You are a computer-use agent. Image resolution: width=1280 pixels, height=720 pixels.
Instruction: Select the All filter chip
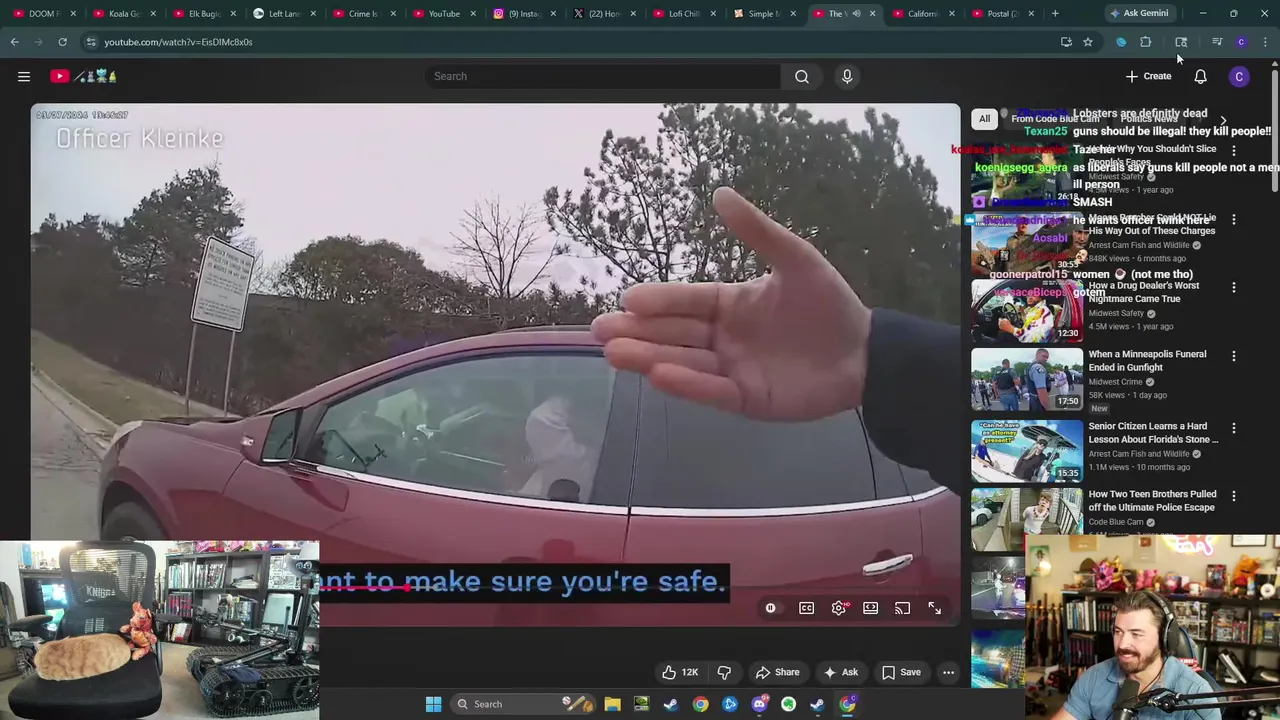pyautogui.click(x=984, y=119)
